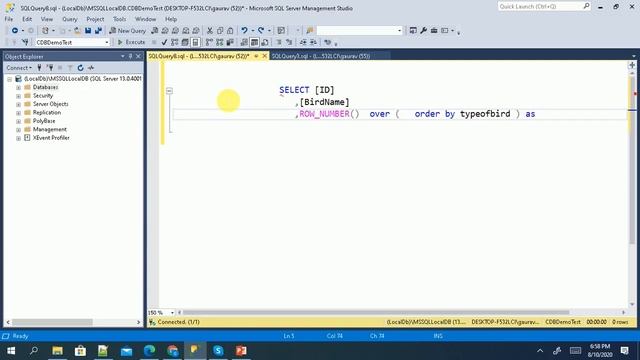Click the Paste clipboard icon
The image size is (640, 360).
pyautogui.click(x=230, y=31)
